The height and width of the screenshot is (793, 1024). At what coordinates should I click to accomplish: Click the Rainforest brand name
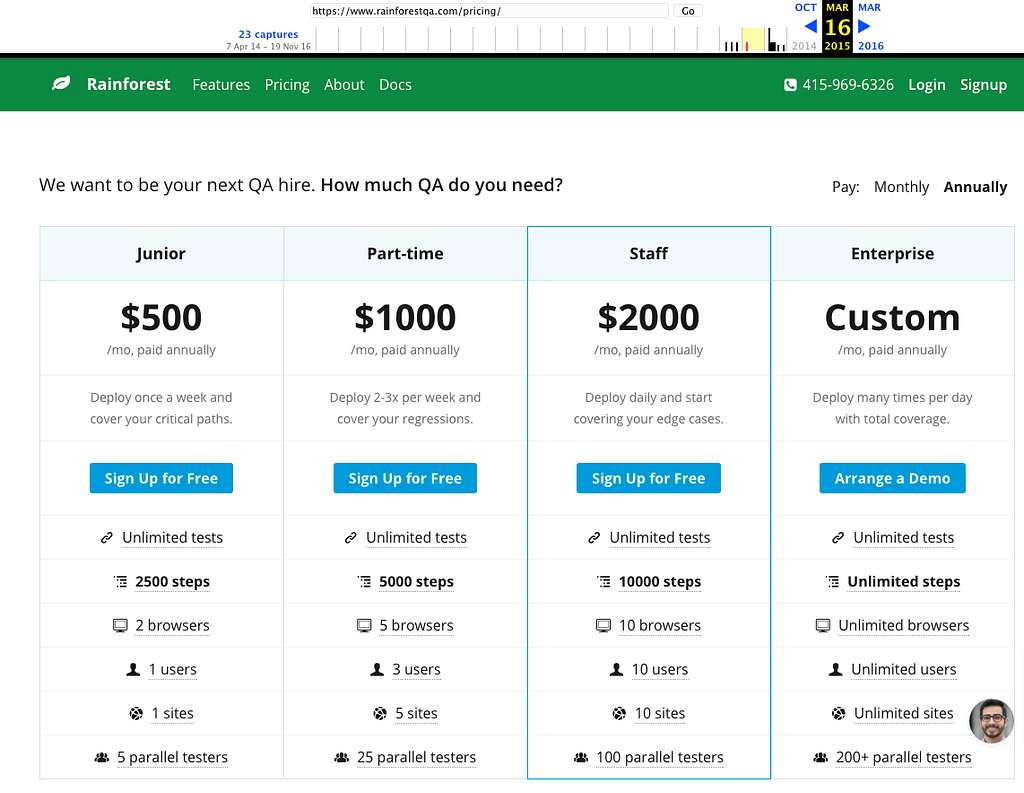(x=129, y=84)
